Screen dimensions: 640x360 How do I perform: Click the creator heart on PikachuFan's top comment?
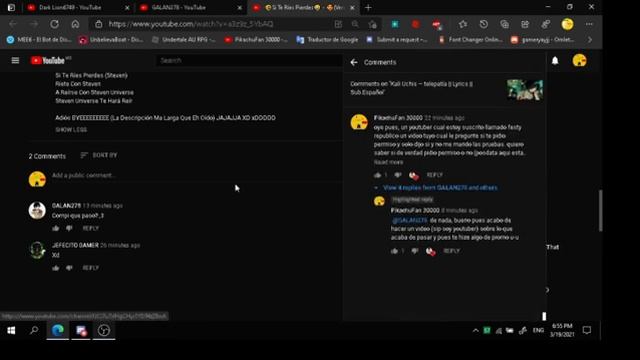413,176
